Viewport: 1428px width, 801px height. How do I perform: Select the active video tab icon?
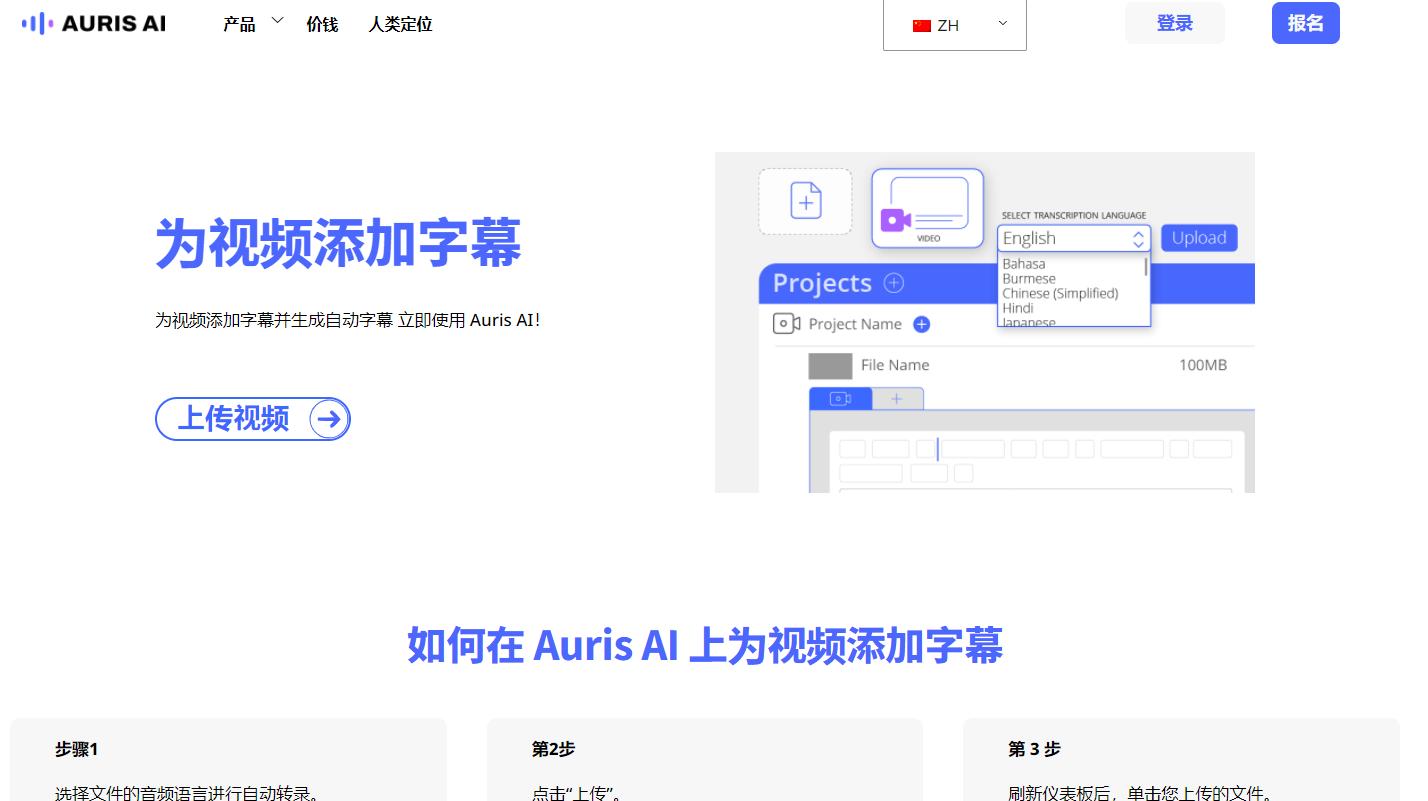[x=840, y=398]
